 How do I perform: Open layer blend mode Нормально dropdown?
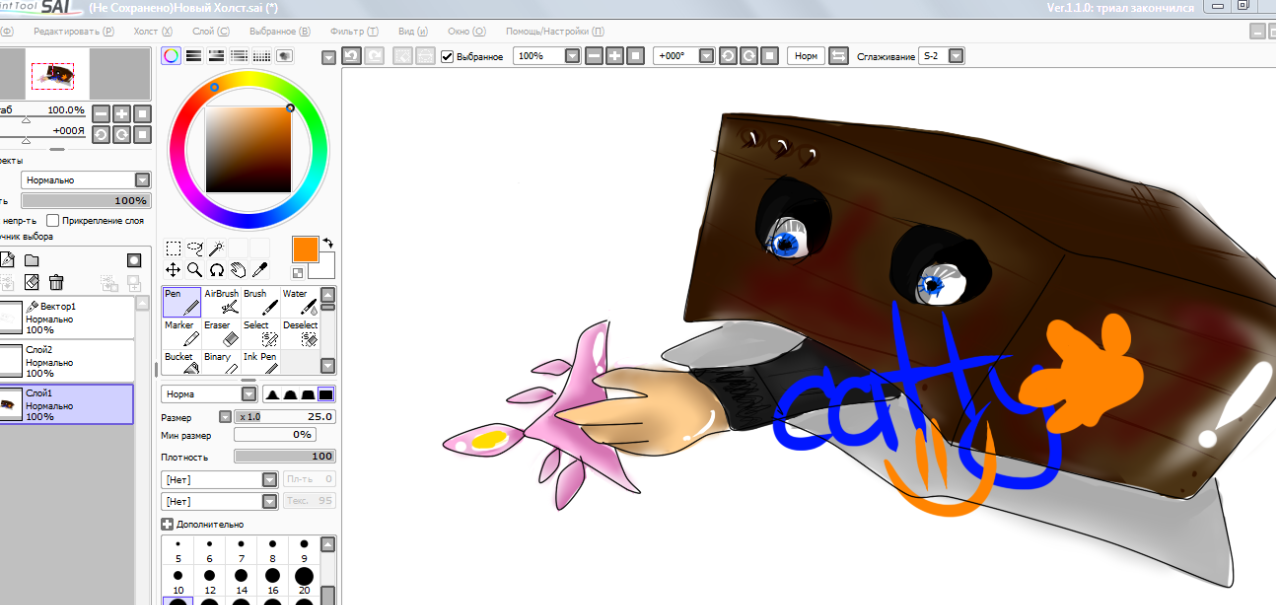click(x=142, y=180)
